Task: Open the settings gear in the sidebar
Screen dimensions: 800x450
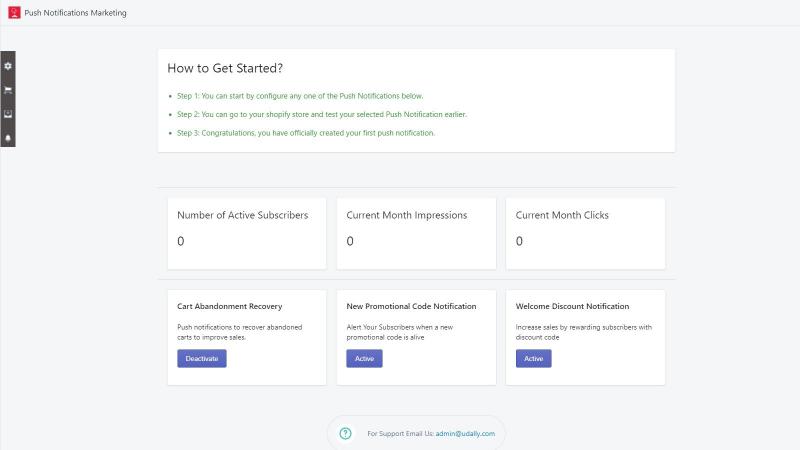Action: pyautogui.click(x=8, y=66)
